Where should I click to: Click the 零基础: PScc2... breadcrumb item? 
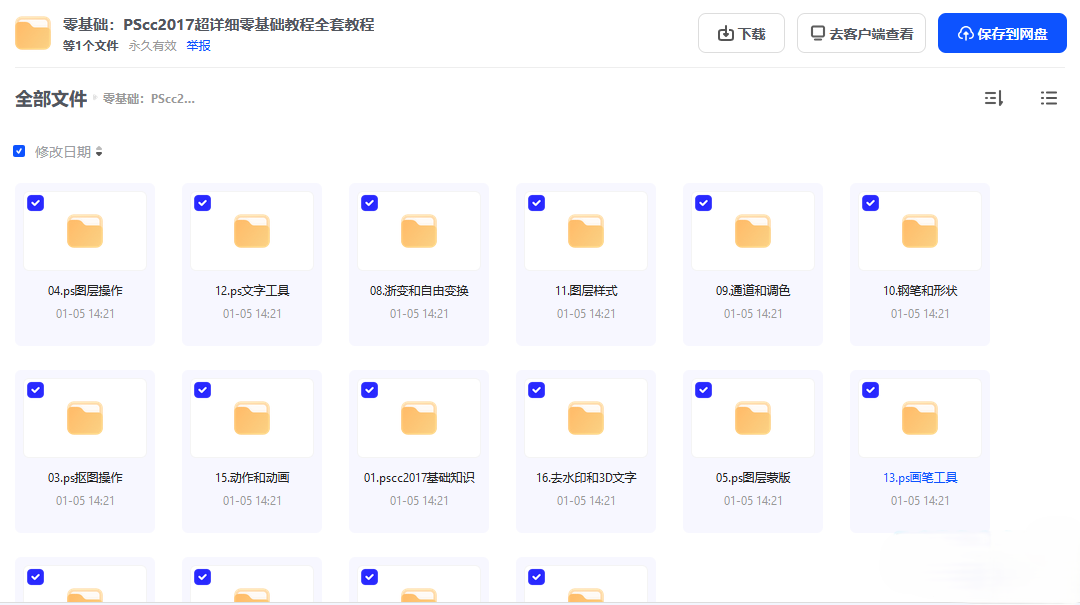(x=149, y=99)
